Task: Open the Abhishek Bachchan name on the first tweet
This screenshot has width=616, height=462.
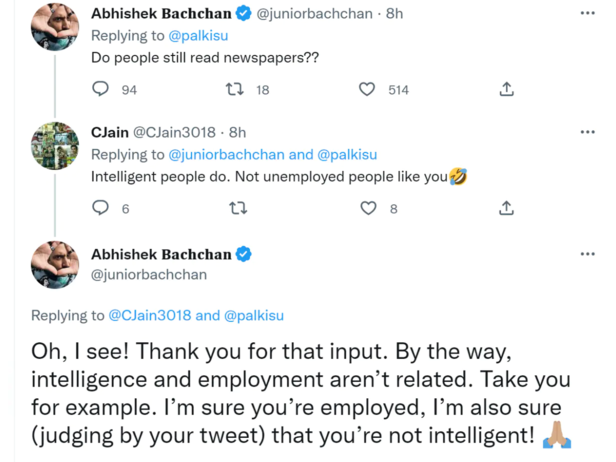Action: pyautogui.click(x=160, y=14)
